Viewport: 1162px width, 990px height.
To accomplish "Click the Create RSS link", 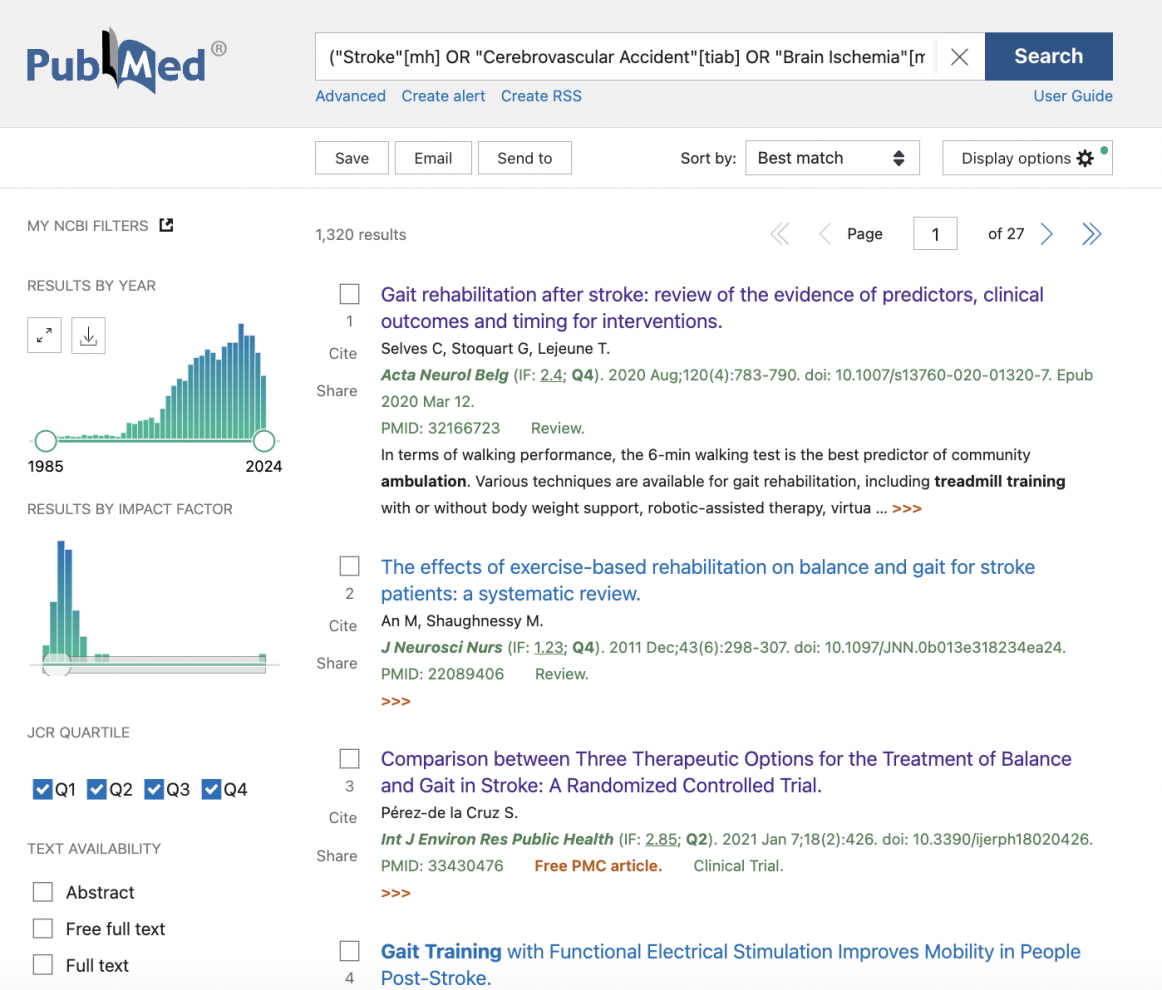I will 541,96.
